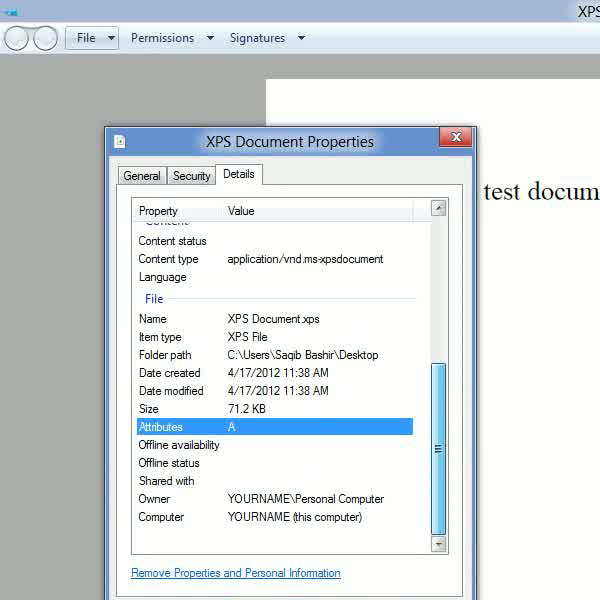Select the Offline availability row
This screenshot has width=600, height=600.
click(x=275, y=445)
